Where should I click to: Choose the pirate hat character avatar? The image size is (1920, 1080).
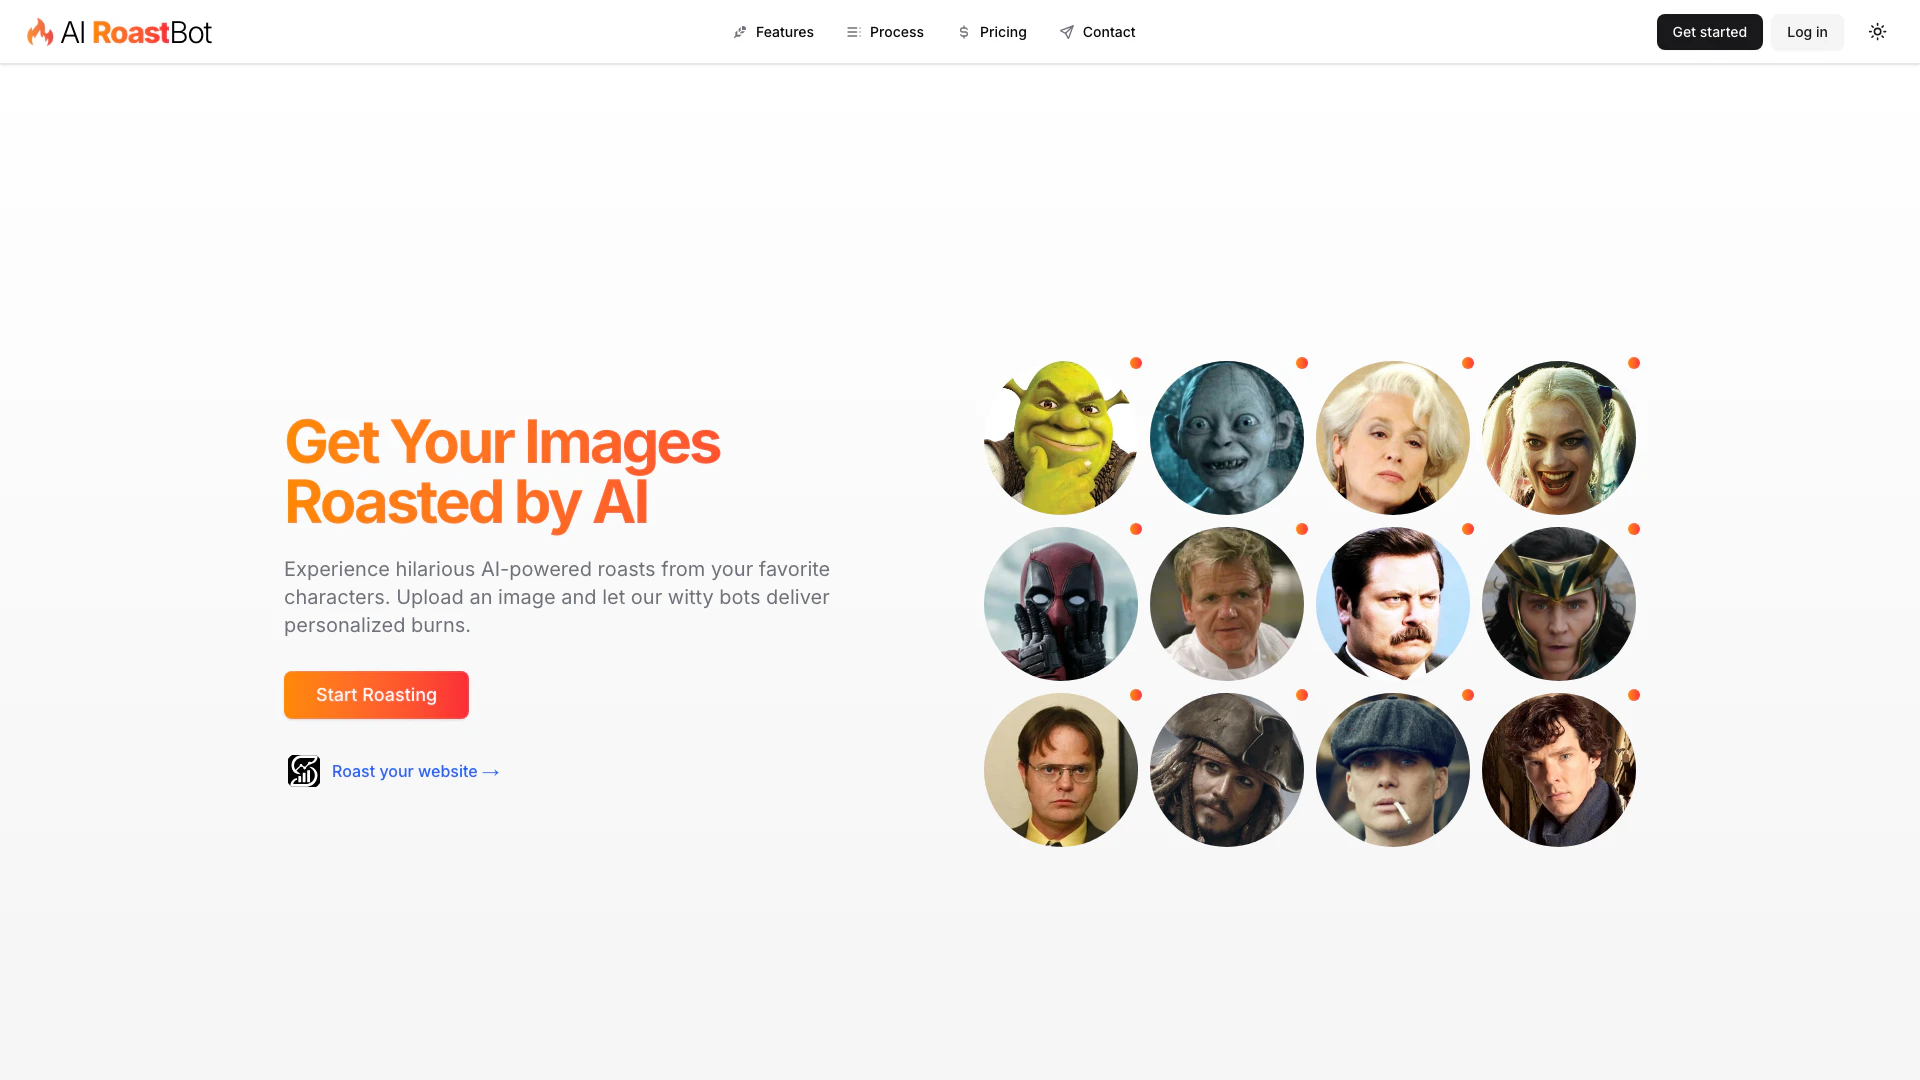pyautogui.click(x=1227, y=770)
